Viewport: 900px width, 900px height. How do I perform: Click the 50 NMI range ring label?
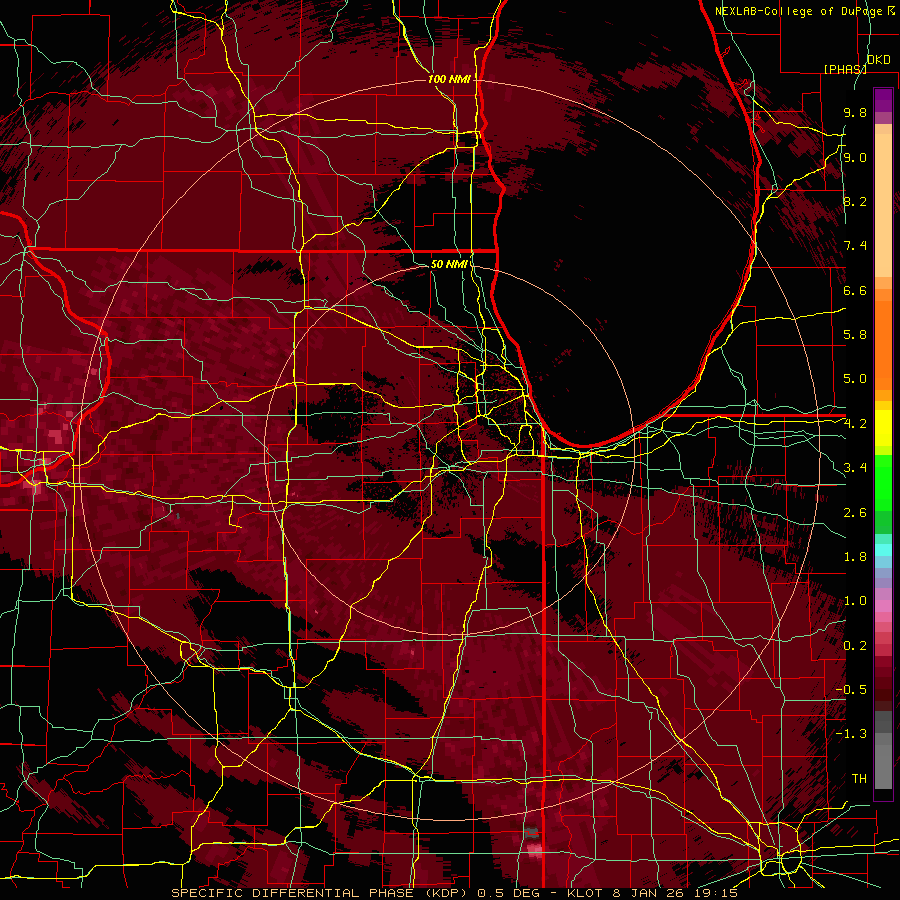[449, 264]
